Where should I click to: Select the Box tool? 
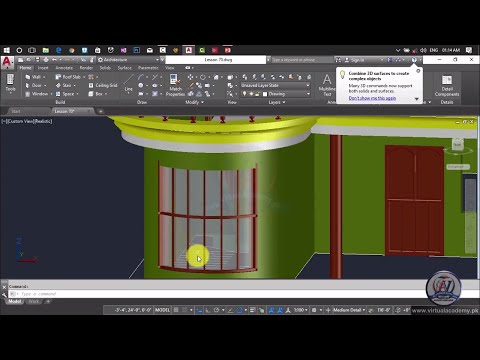[96, 94]
